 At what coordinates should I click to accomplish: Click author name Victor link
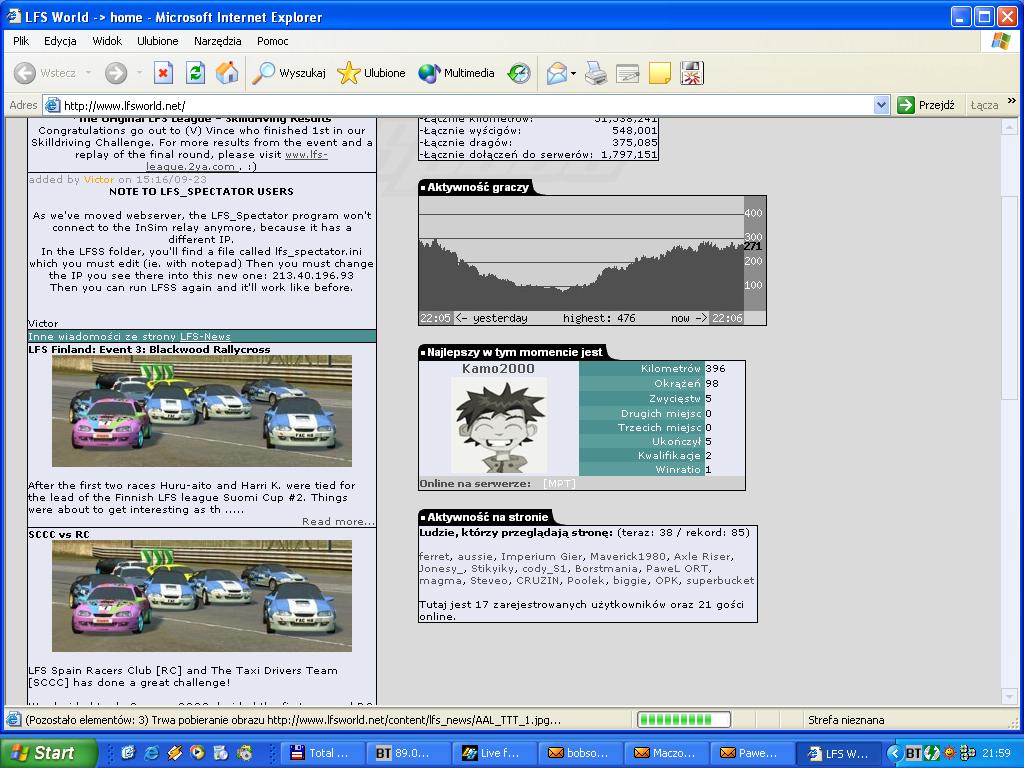[99, 180]
